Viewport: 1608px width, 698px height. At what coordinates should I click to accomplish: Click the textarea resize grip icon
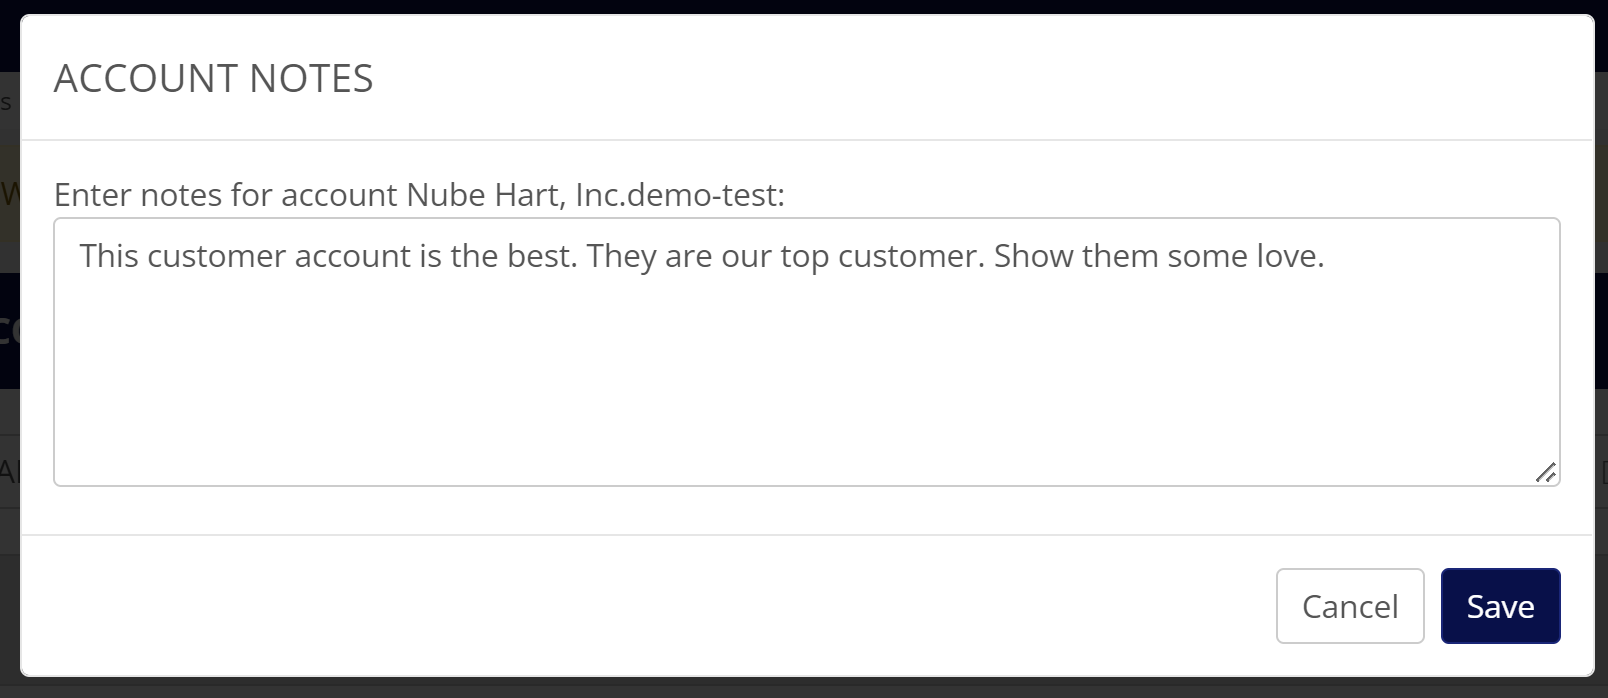click(1545, 472)
